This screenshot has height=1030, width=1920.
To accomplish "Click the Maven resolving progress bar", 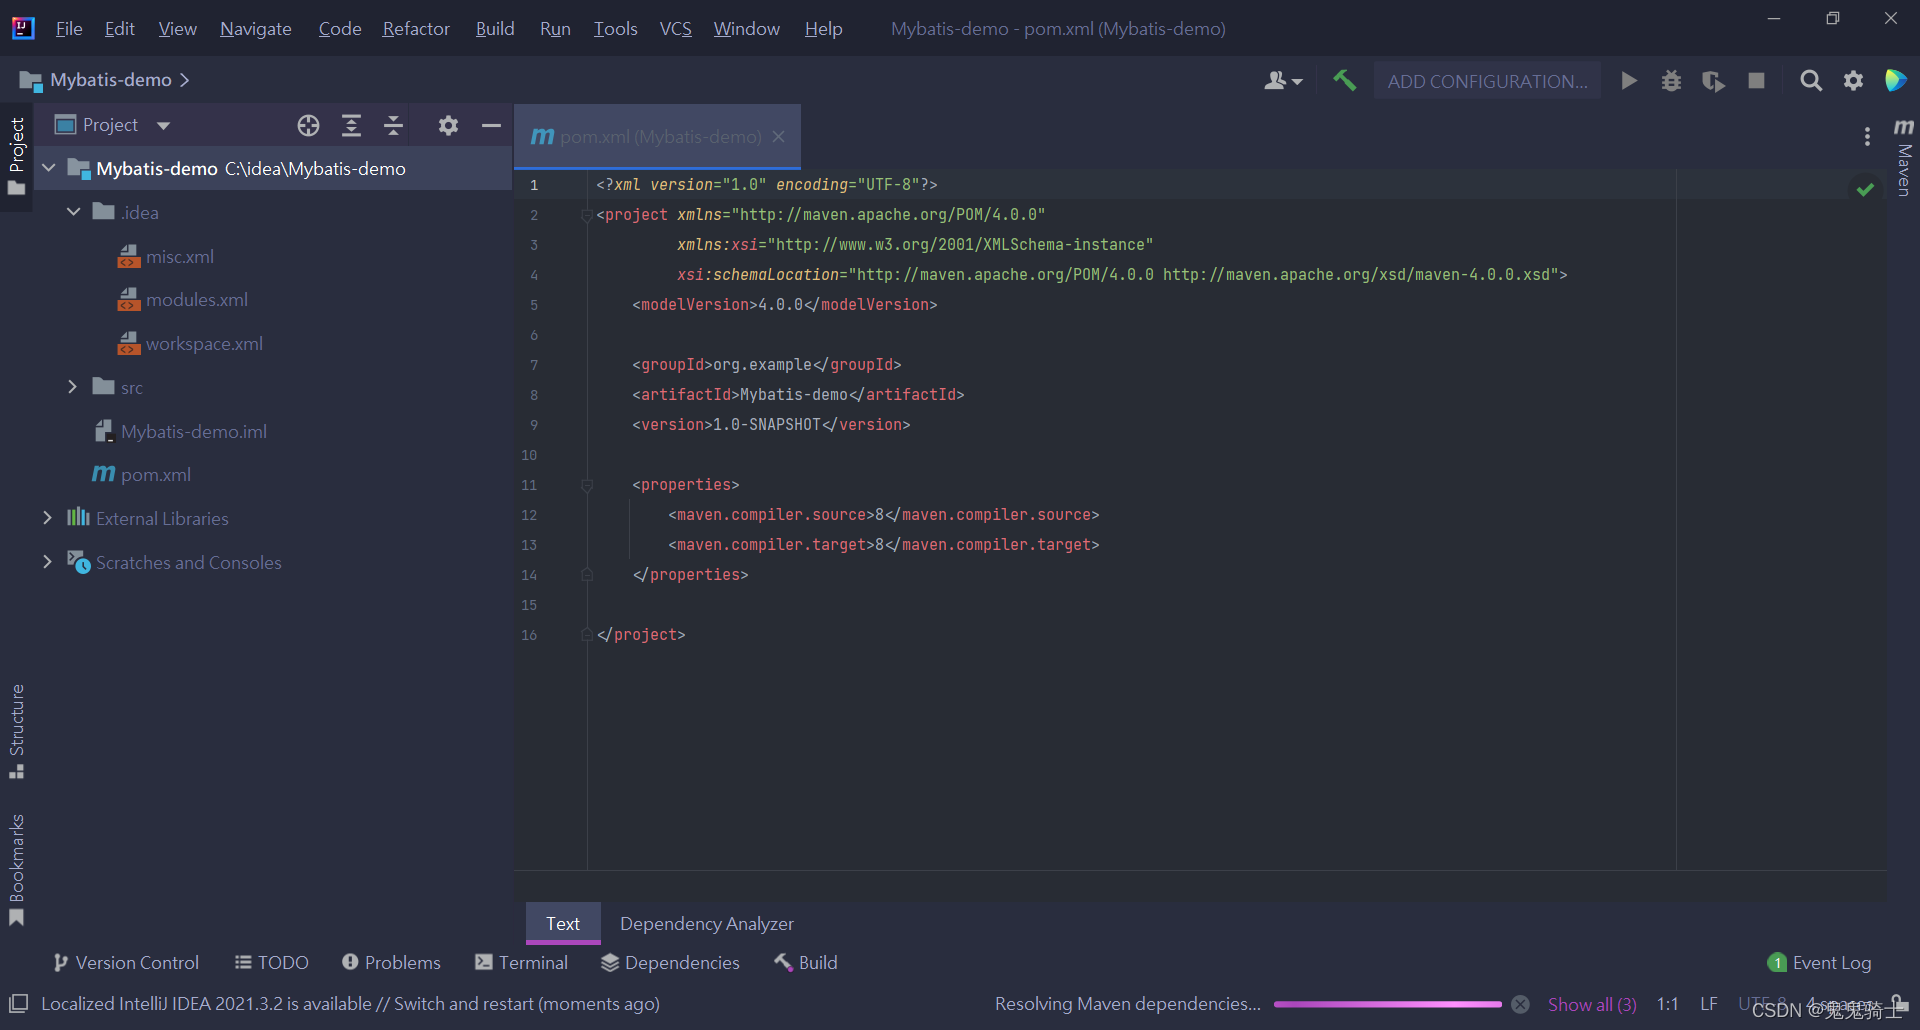I will (1387, 1004).
